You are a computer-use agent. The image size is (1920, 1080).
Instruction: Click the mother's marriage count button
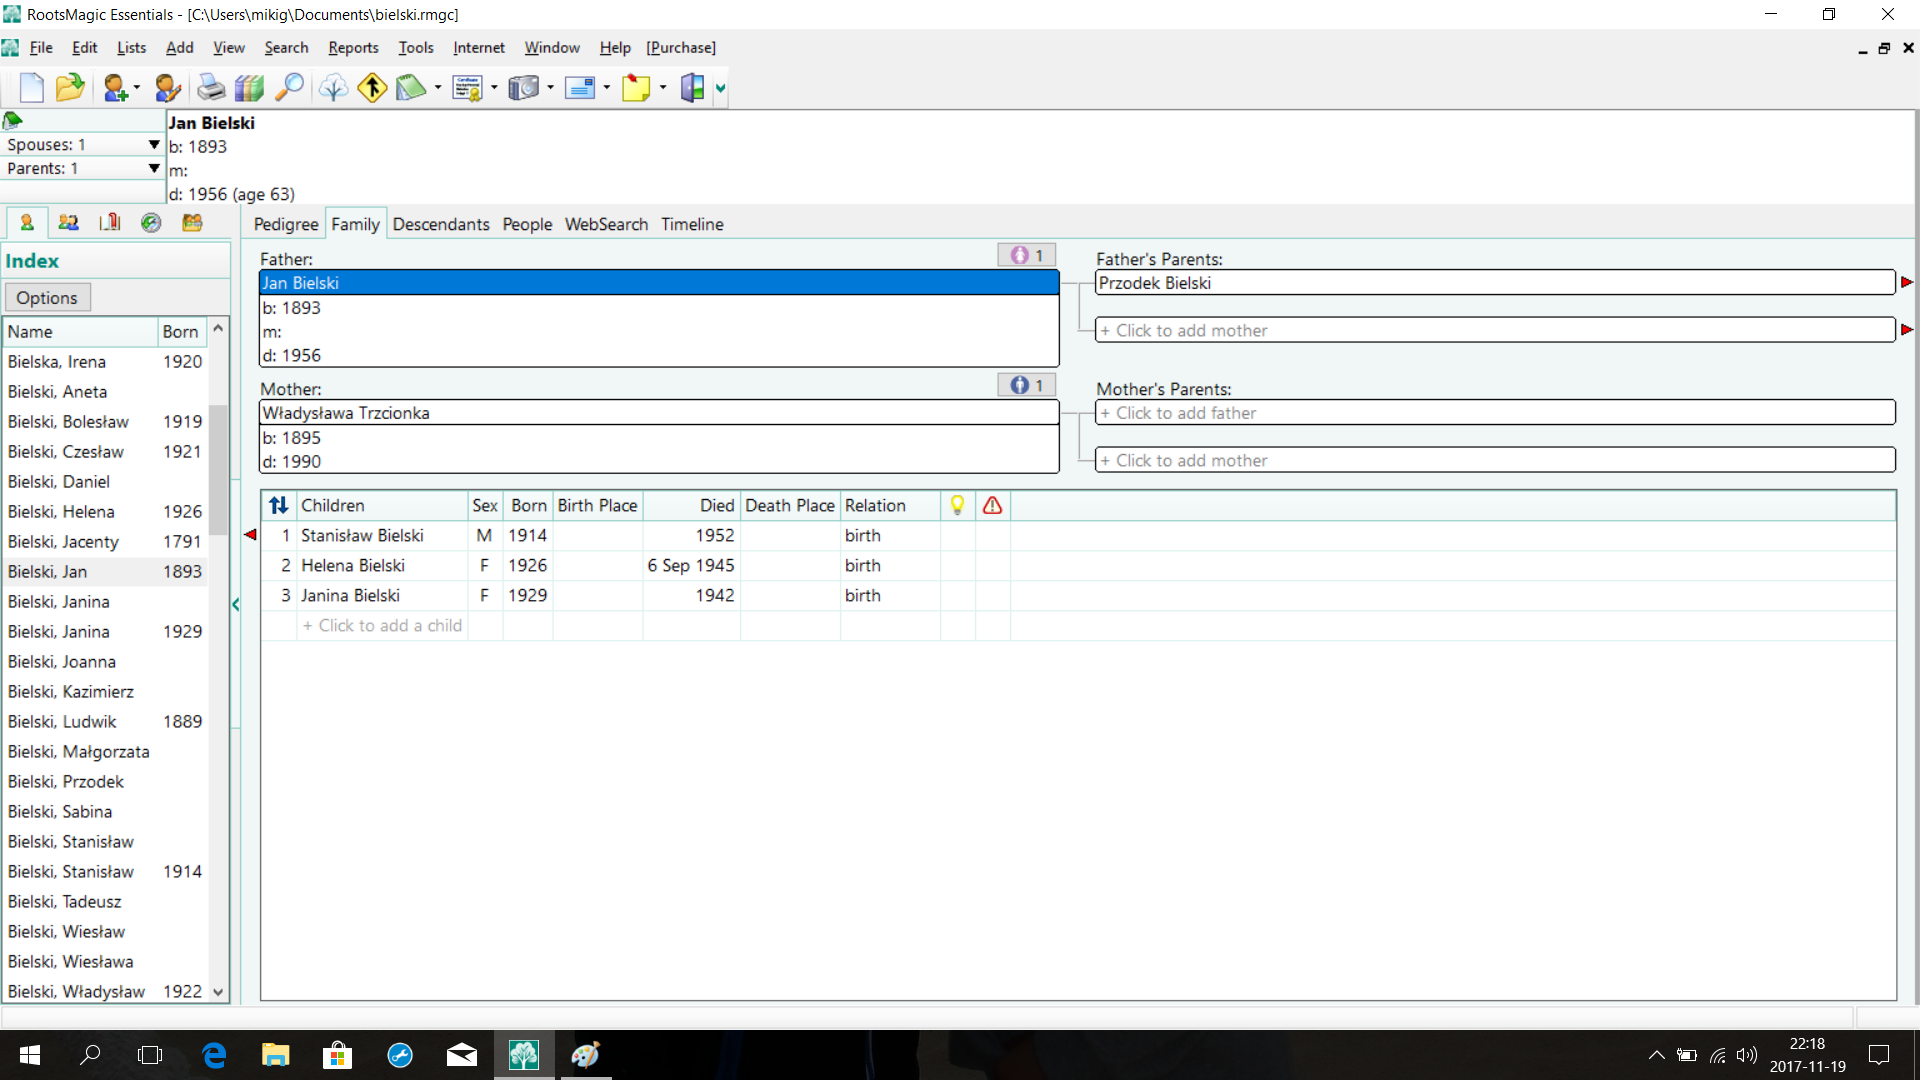1027,385
